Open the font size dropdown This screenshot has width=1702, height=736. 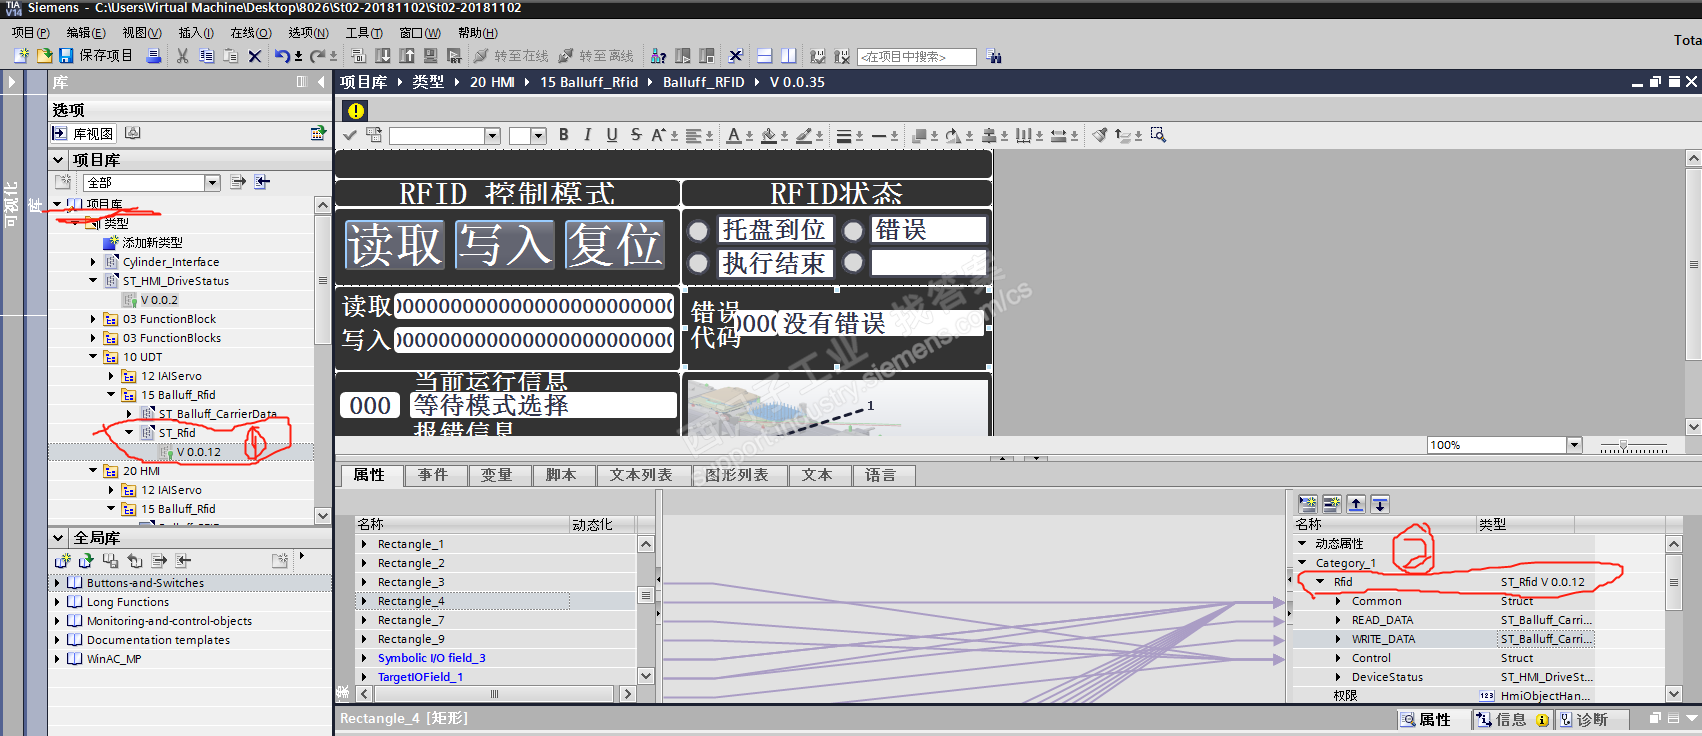click(538, 136)
